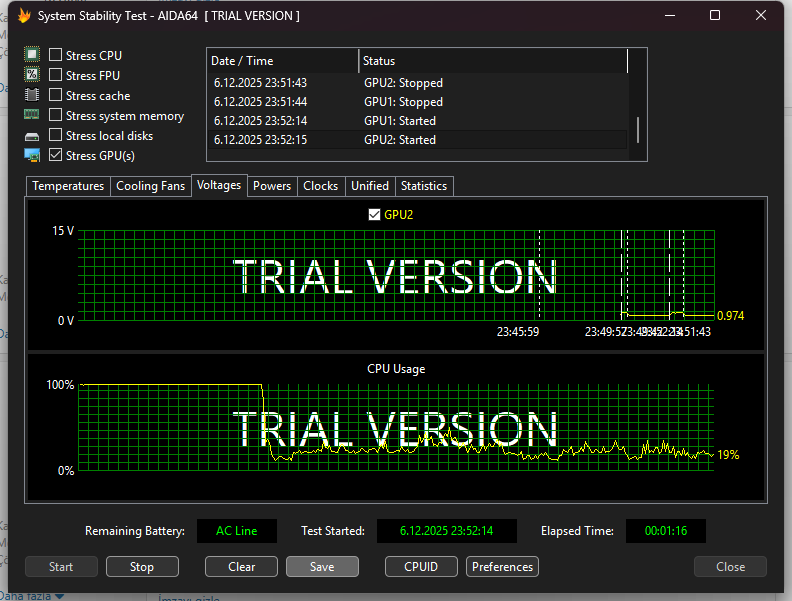Show the Statistics tab
Viewport: 792px width, 601px height.
(x=424, y=186)
